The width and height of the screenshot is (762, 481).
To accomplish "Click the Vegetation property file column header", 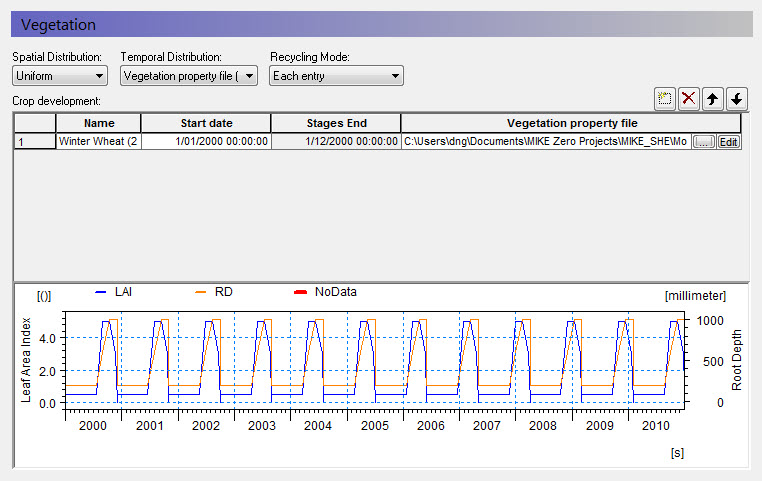I will pyautogui.click(x=572, y=123).
